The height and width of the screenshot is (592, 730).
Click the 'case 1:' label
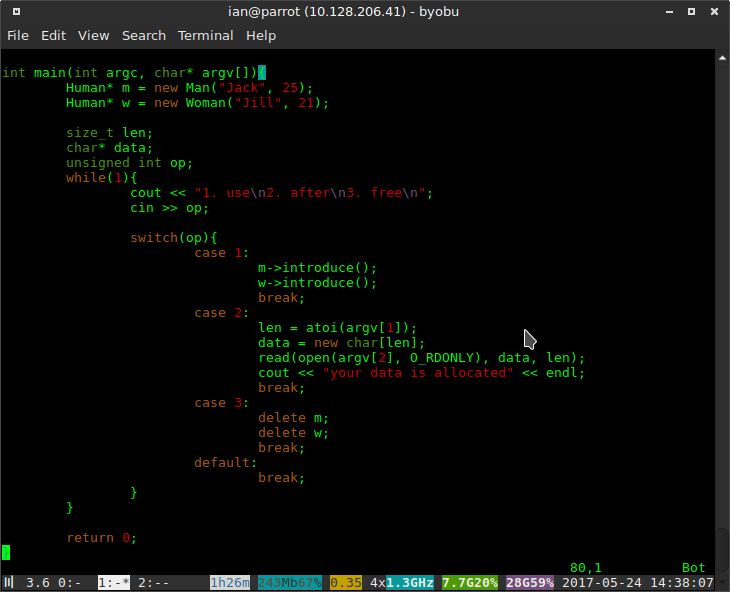222,253
